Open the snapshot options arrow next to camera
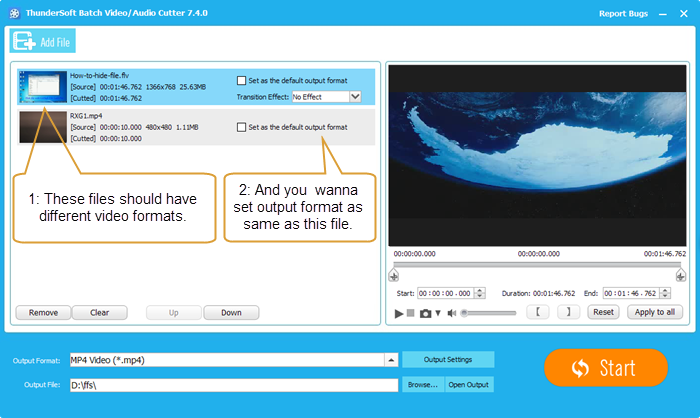Viewport: 700px width, 418px height. pyautogui.click(x=437, y=314)
